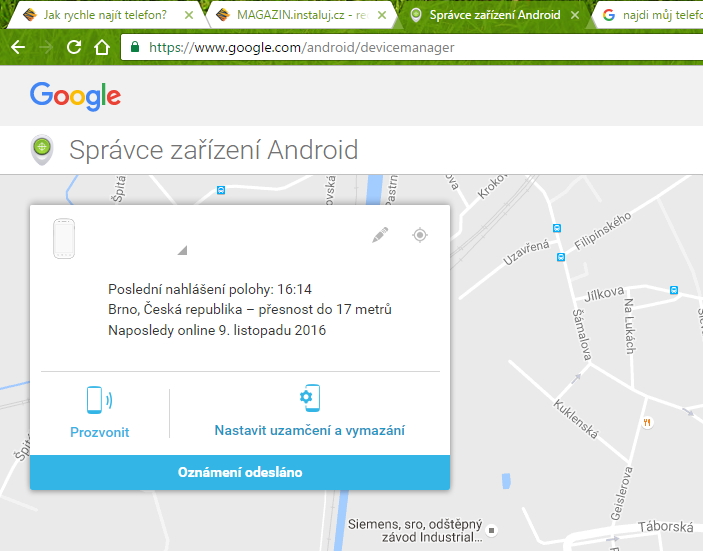
Task: Click the ringing phone icon
Action: pos(99,400)
